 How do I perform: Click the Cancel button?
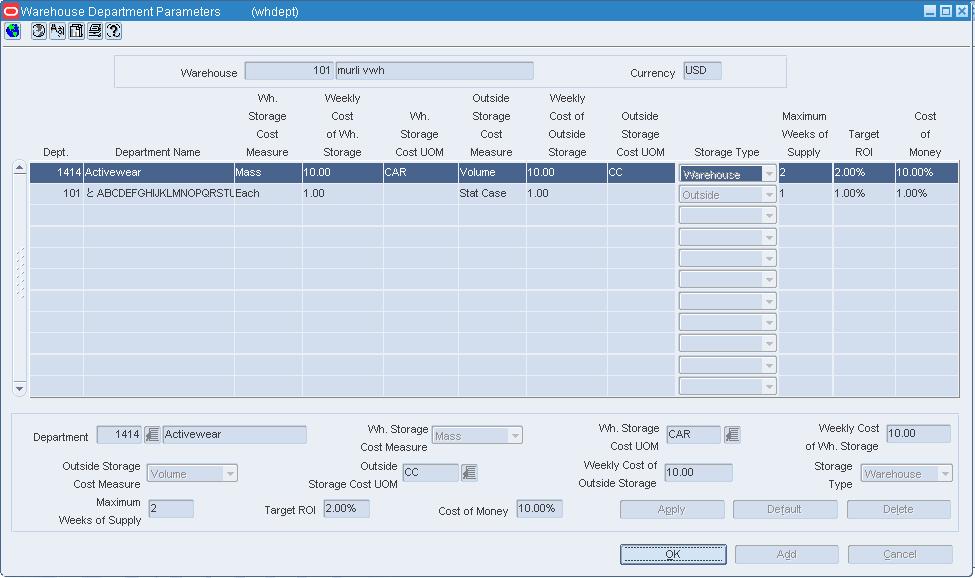coord(900,554)
